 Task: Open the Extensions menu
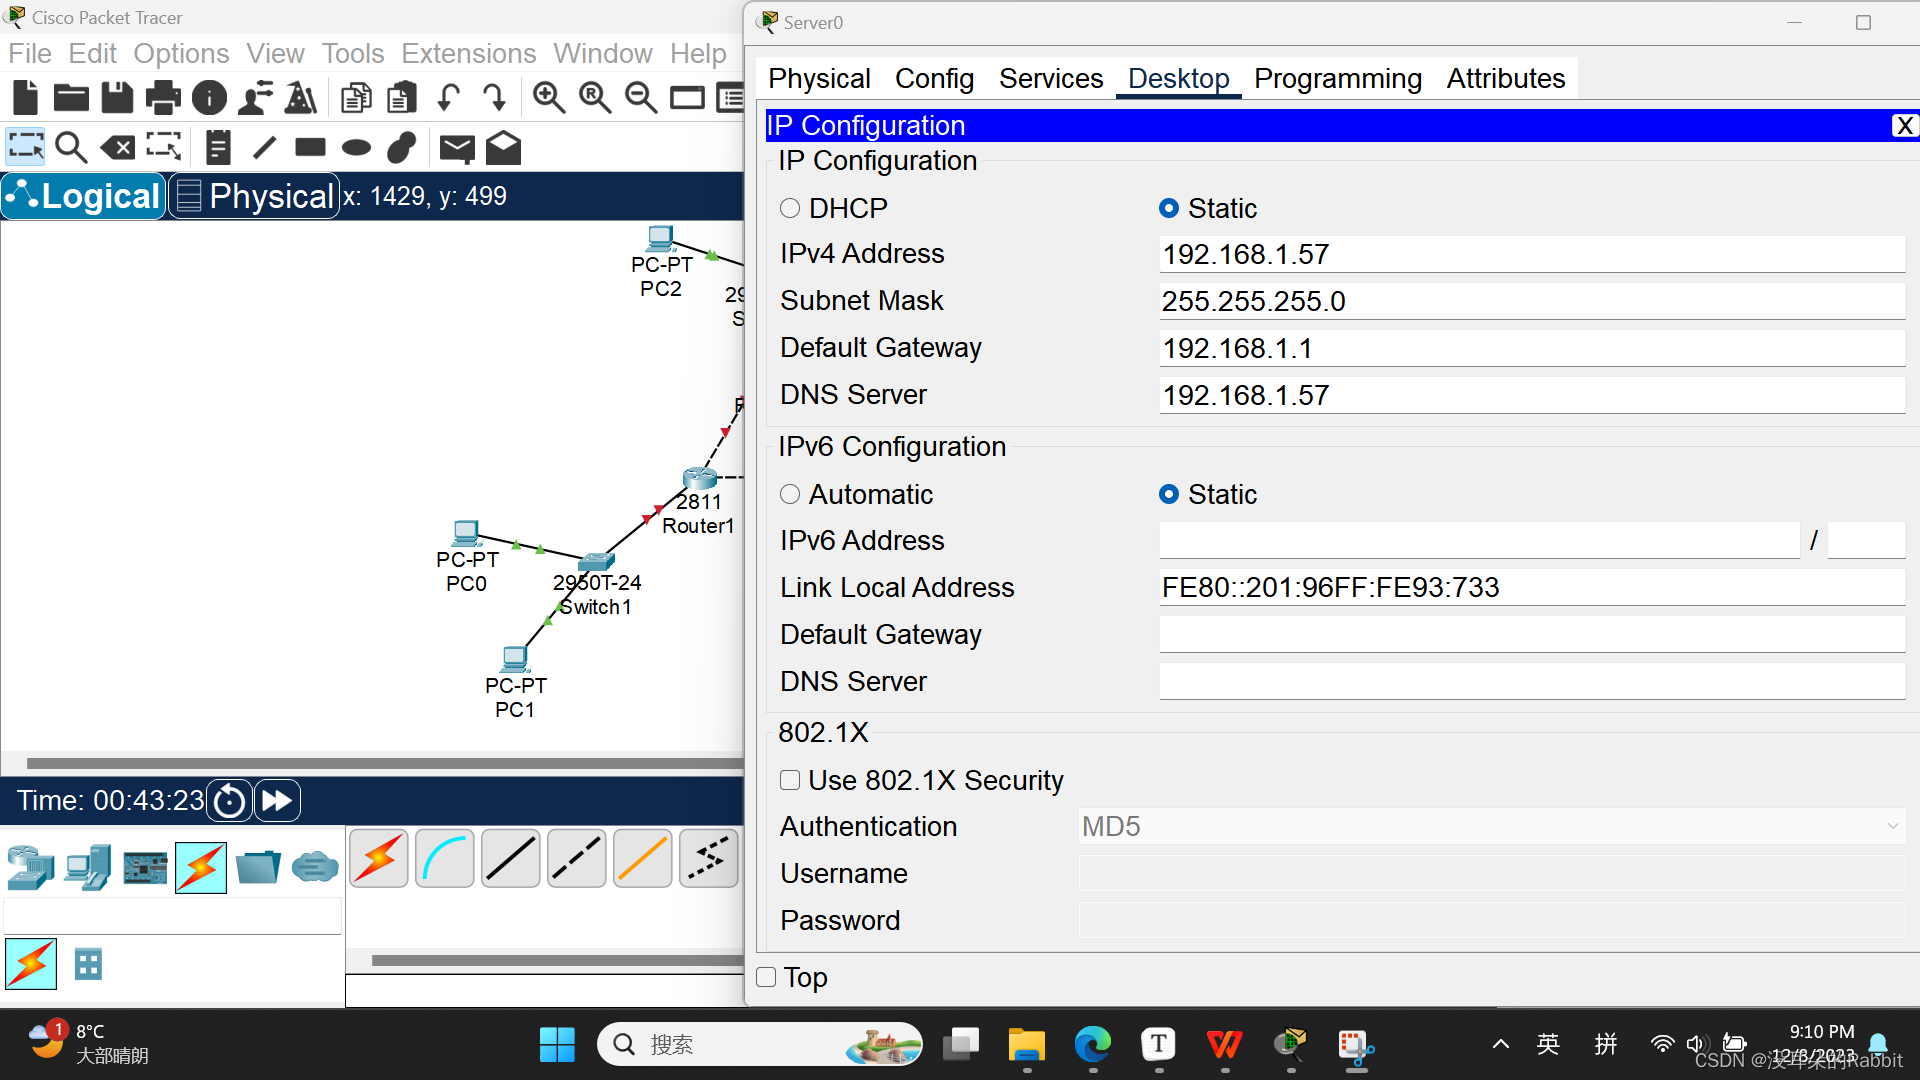point(468,53)
